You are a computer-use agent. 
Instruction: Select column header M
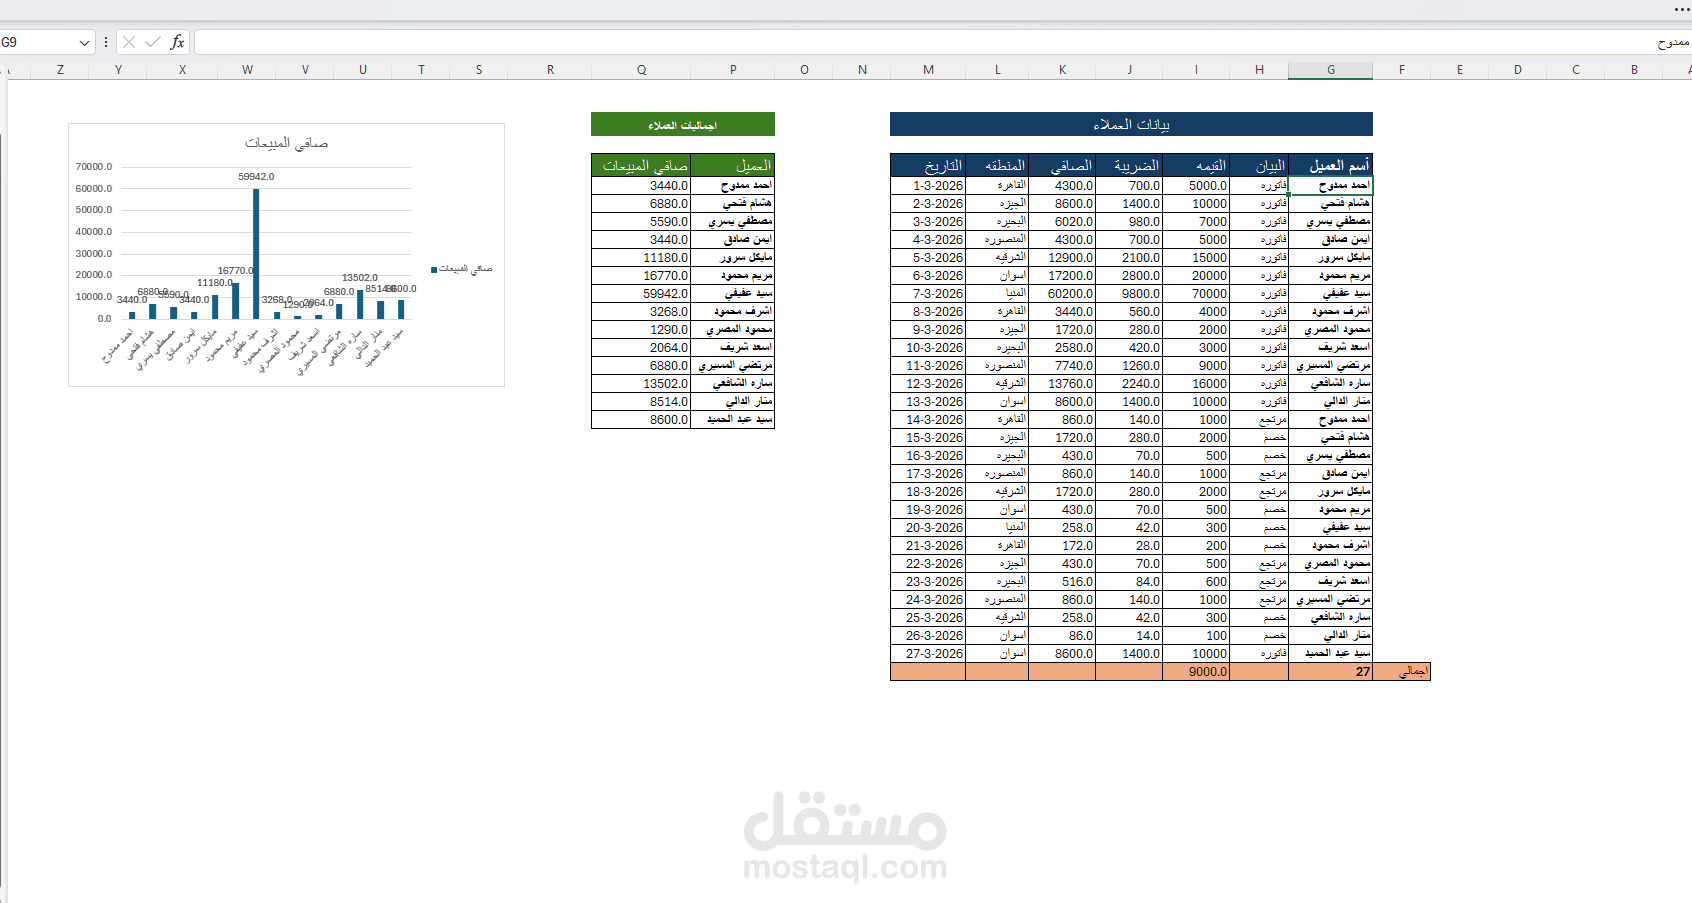(928, 70)
